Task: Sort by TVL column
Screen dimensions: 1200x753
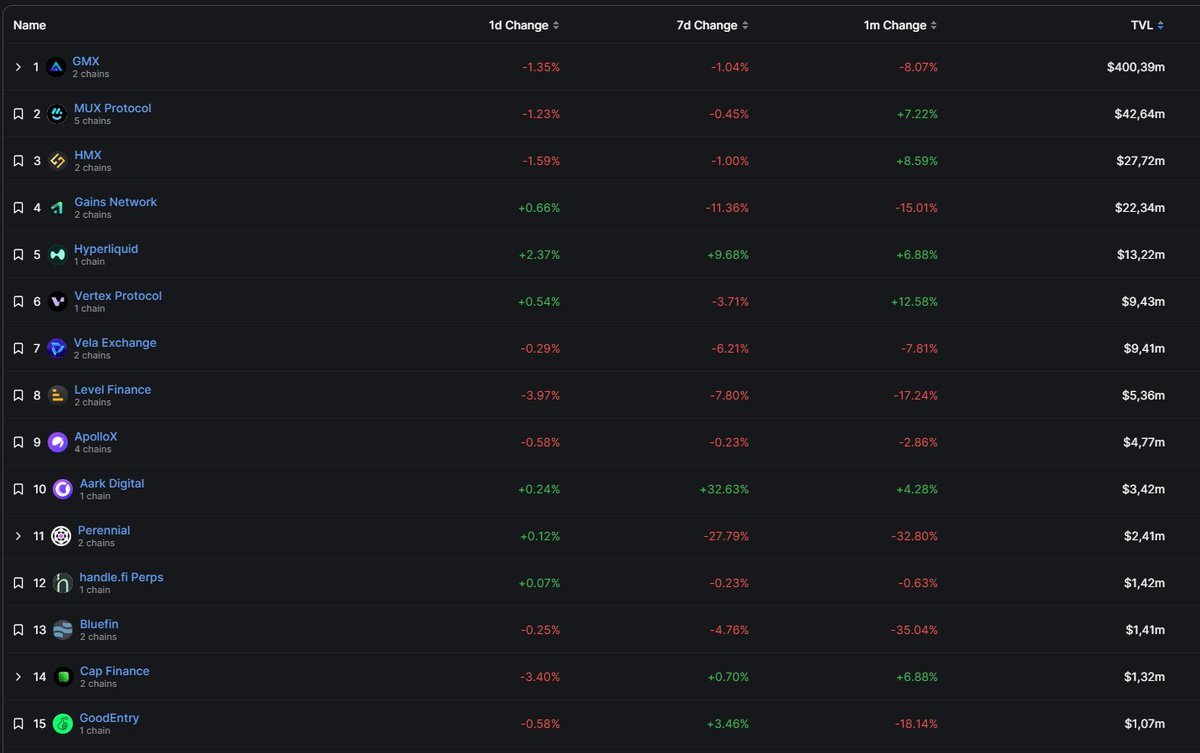Action: point(1147,25)
